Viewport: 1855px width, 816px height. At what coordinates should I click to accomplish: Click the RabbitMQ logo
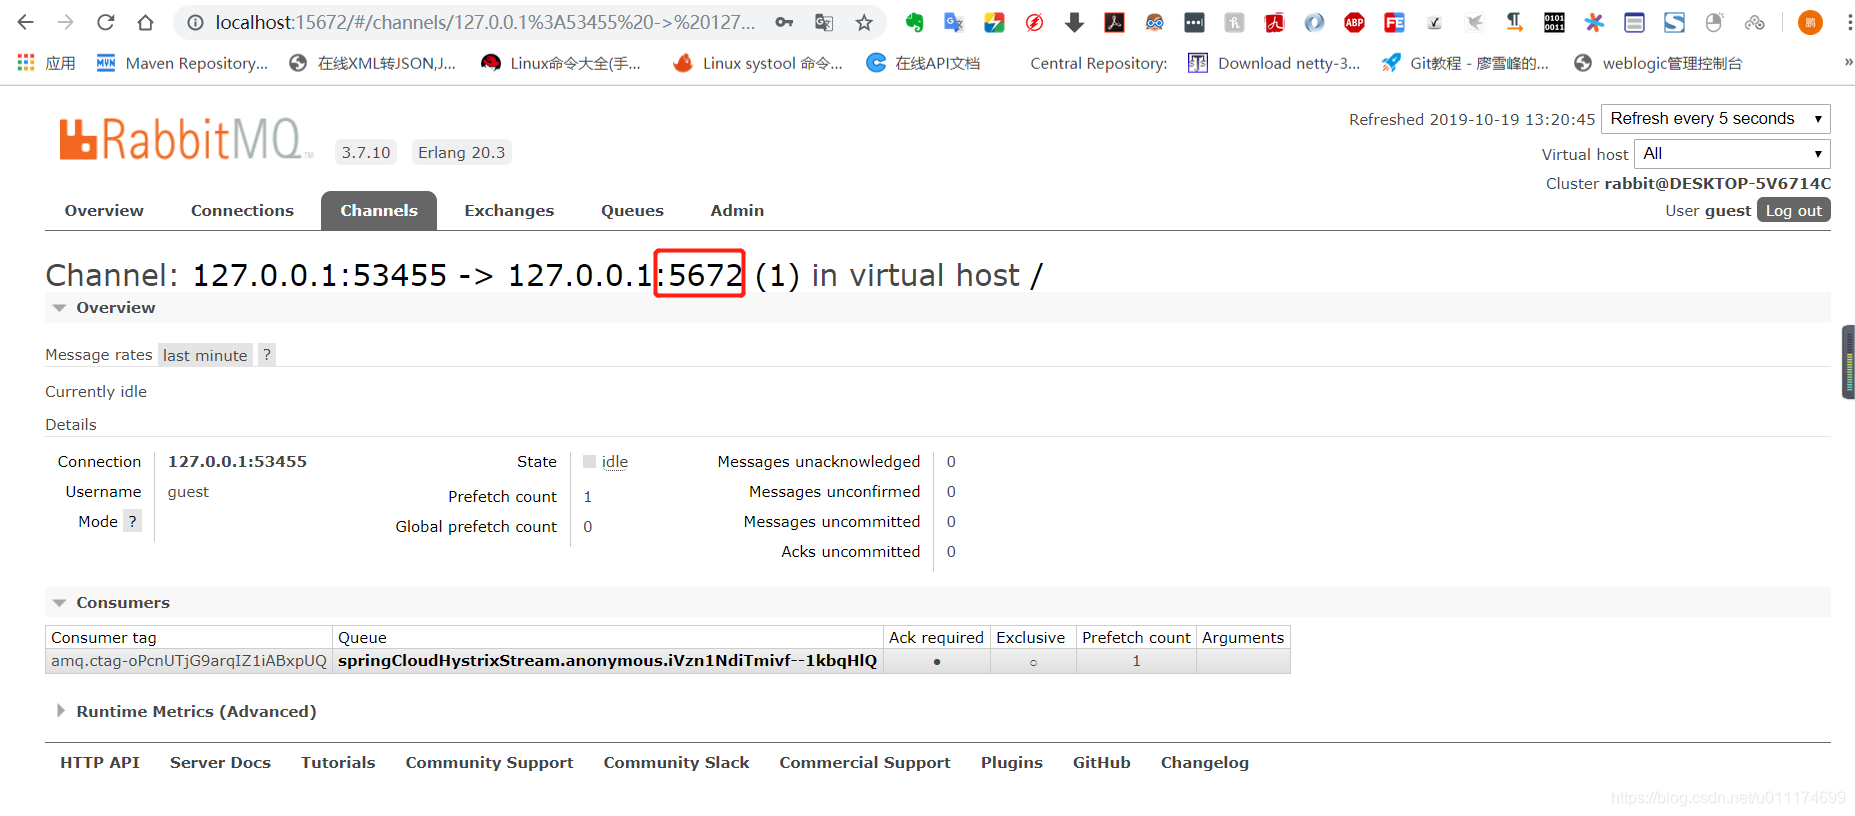tap(186, 139)
